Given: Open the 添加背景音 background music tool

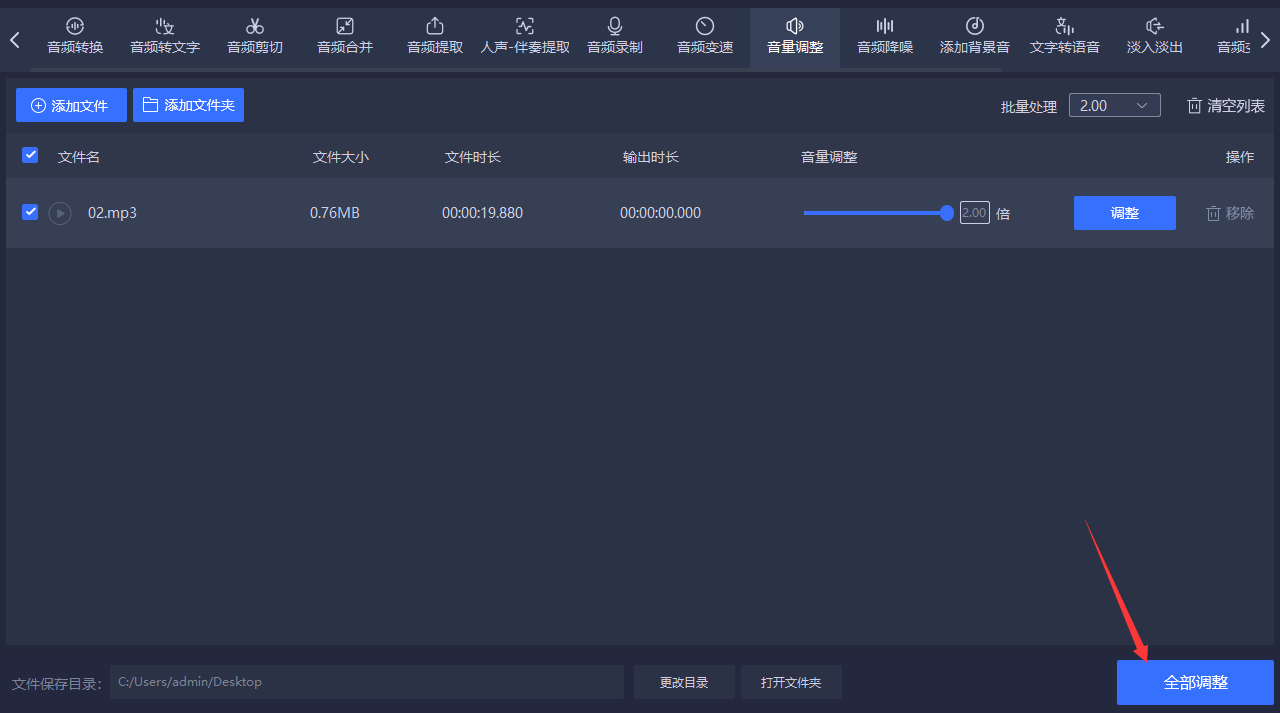Looking at the screenshot, I should pyautogui.click(x=975, y=37).
